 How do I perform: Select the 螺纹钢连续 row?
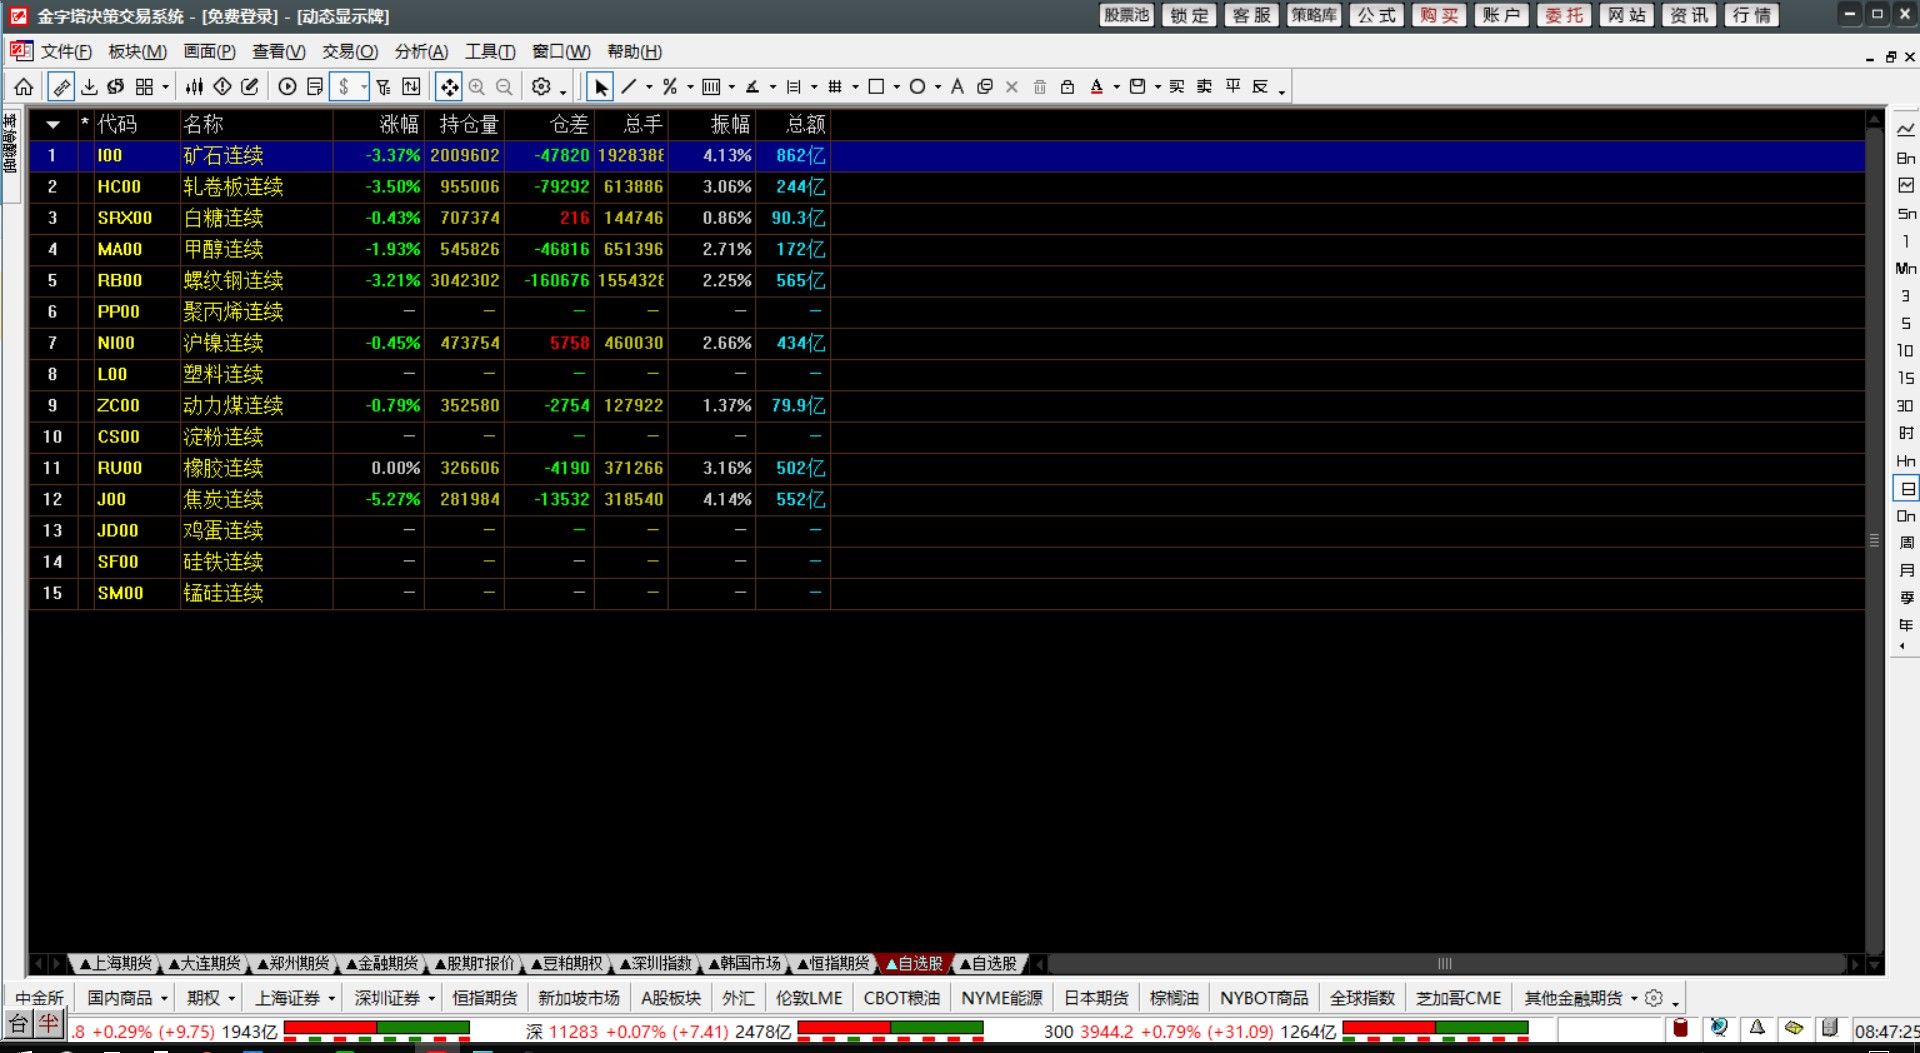[946, 281]
